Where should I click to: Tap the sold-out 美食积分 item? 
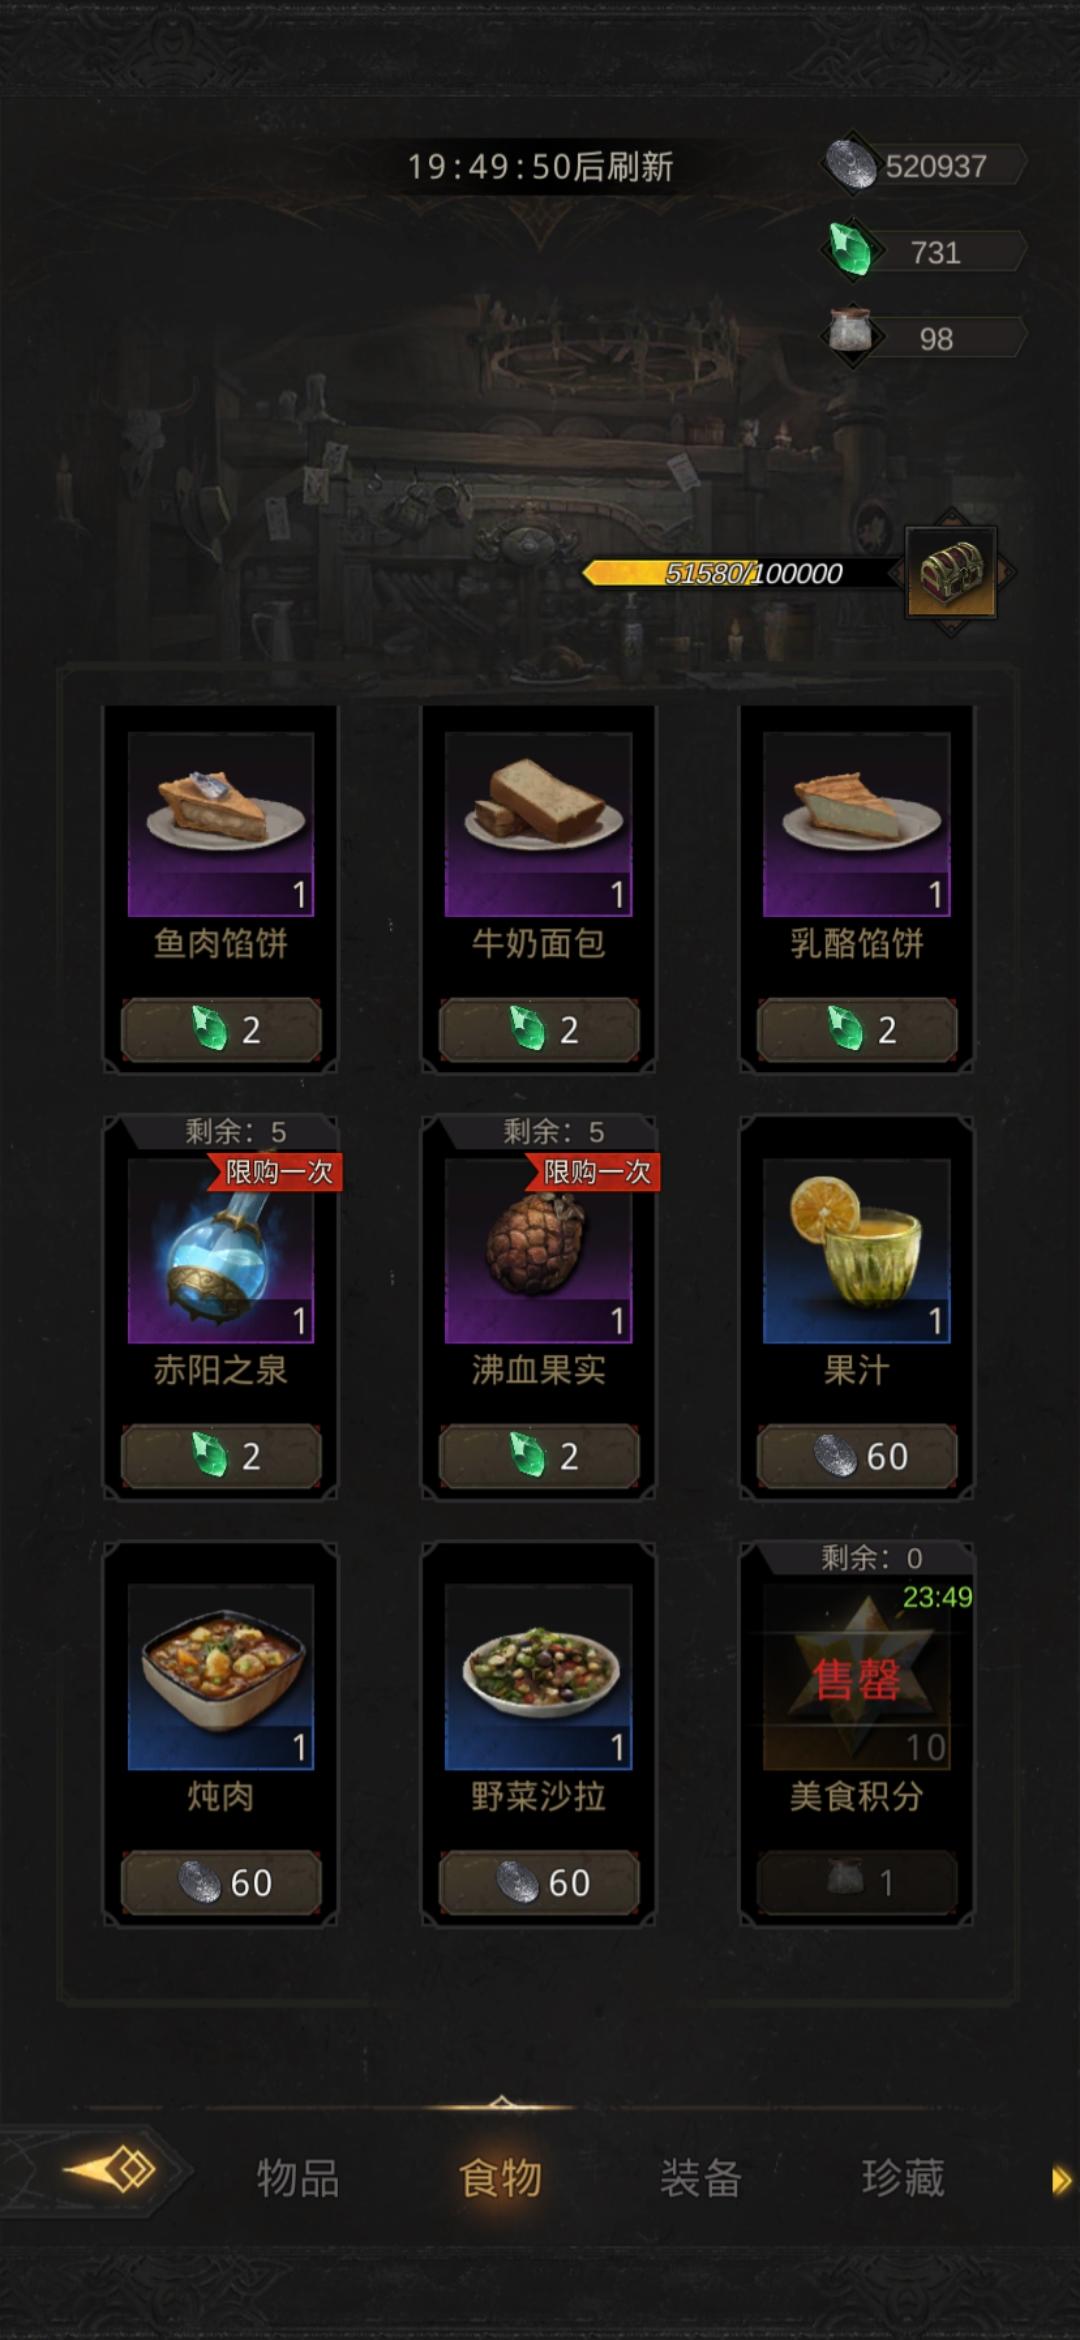pyautogui.click(x=856, y=1677)
